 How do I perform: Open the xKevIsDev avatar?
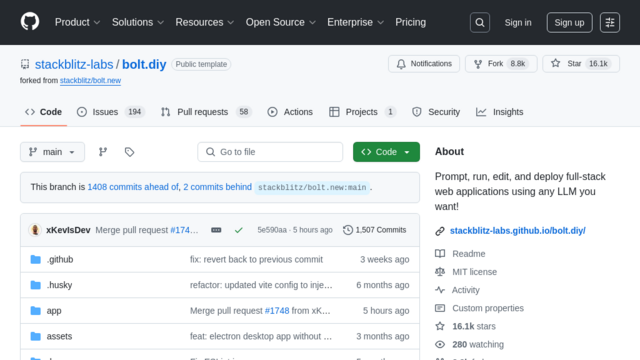tap(35, 230)
